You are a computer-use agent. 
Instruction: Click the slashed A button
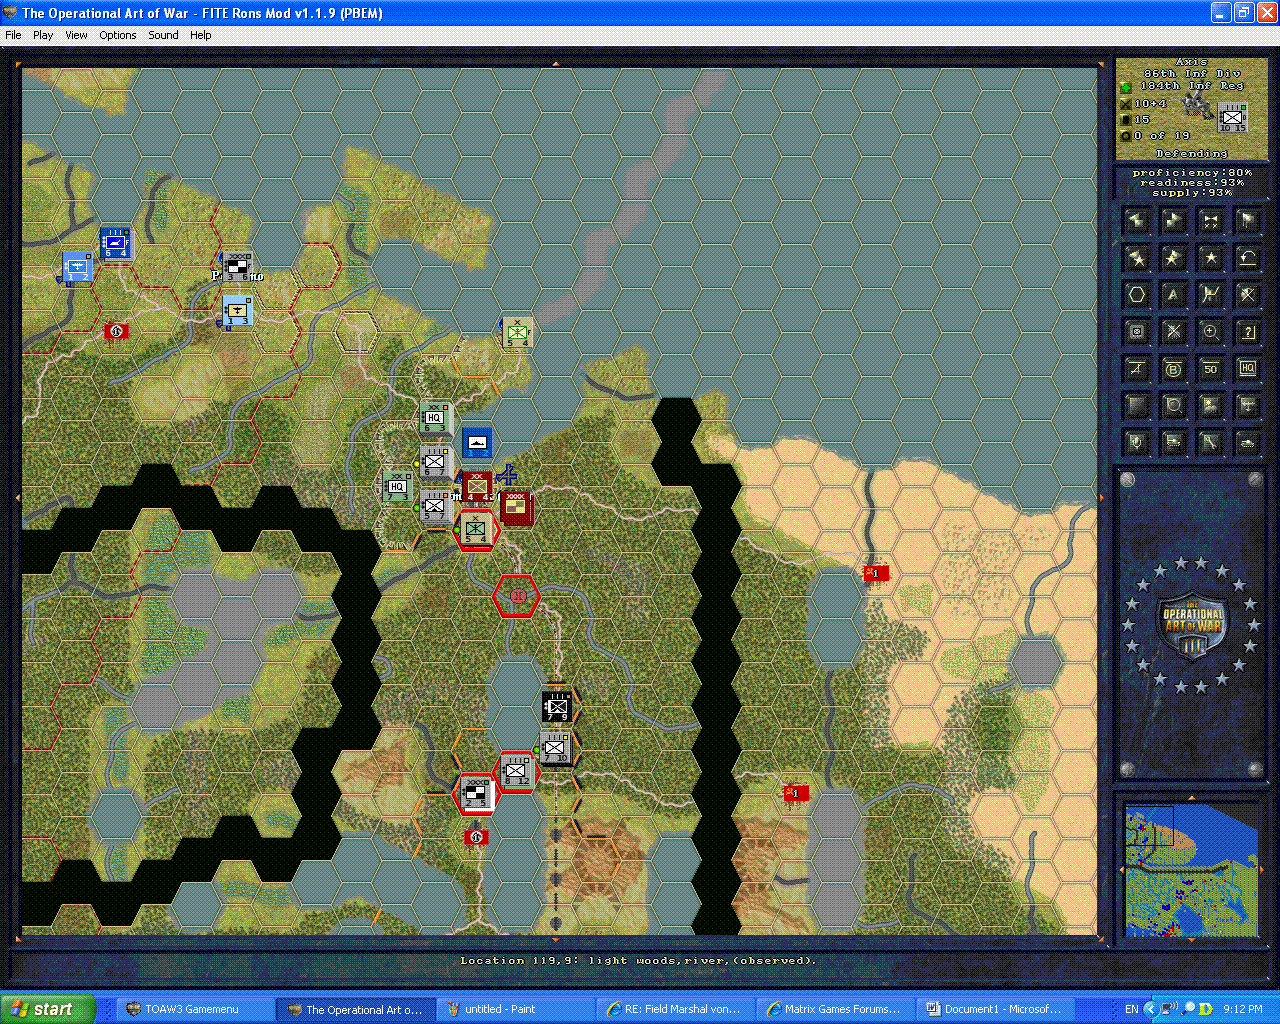pyautogui.click(x=1137, y=369)
